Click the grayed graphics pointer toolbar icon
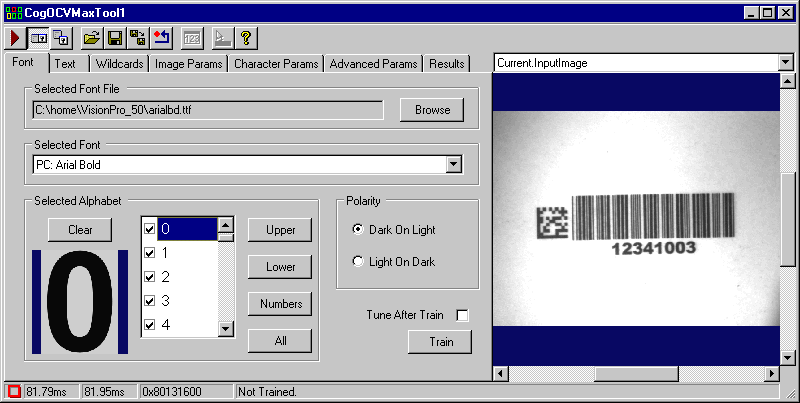The image size is (800, 403). 222,38
